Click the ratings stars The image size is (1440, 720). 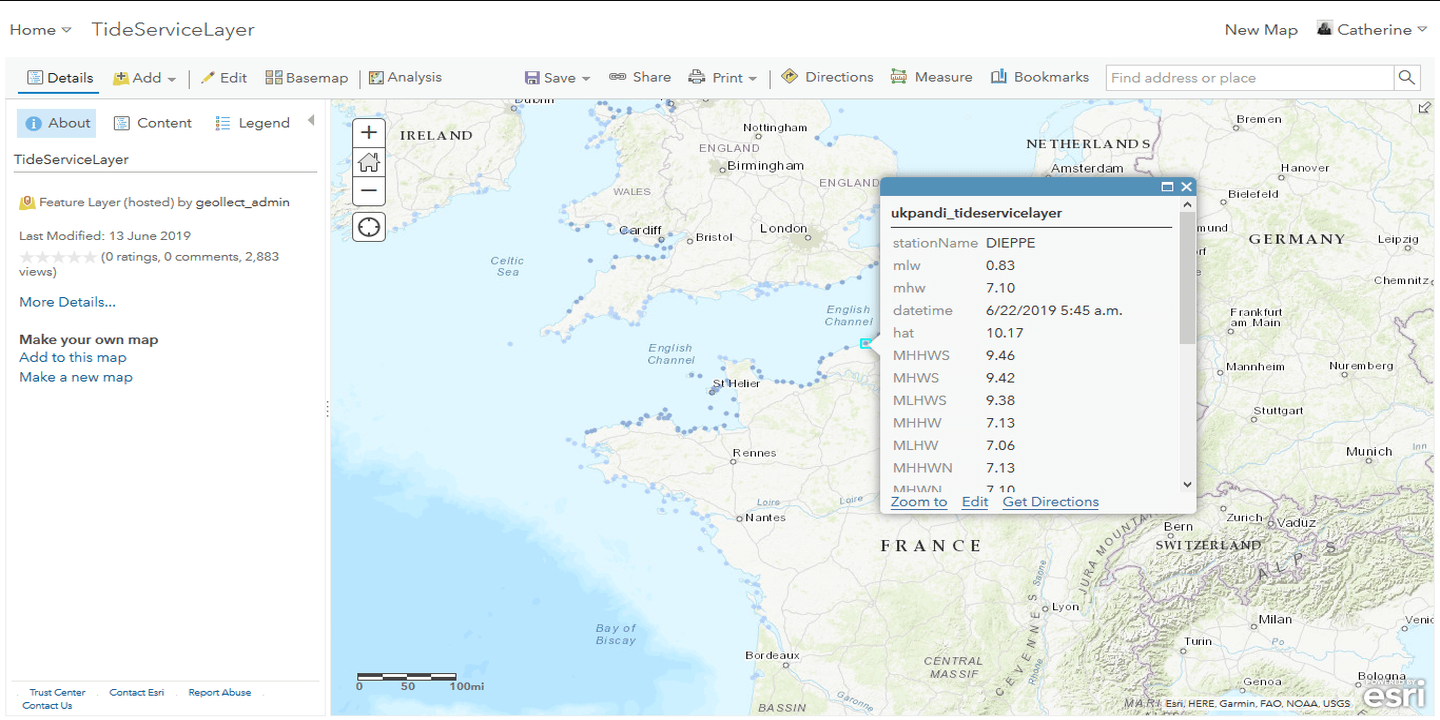pos(58,257)
